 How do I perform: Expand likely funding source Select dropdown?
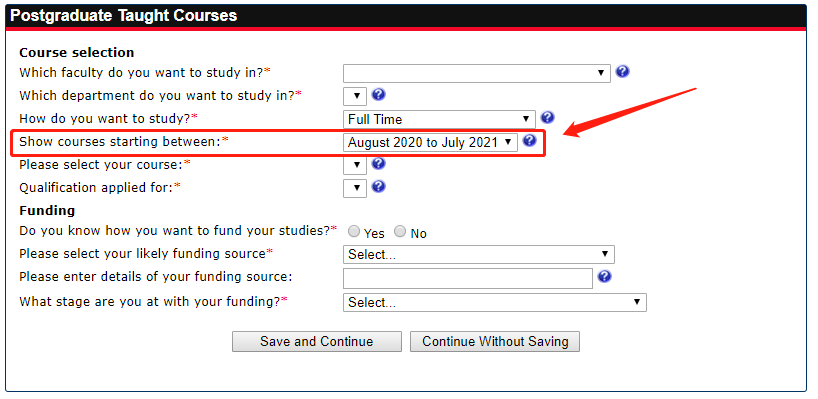pos(479,255)
